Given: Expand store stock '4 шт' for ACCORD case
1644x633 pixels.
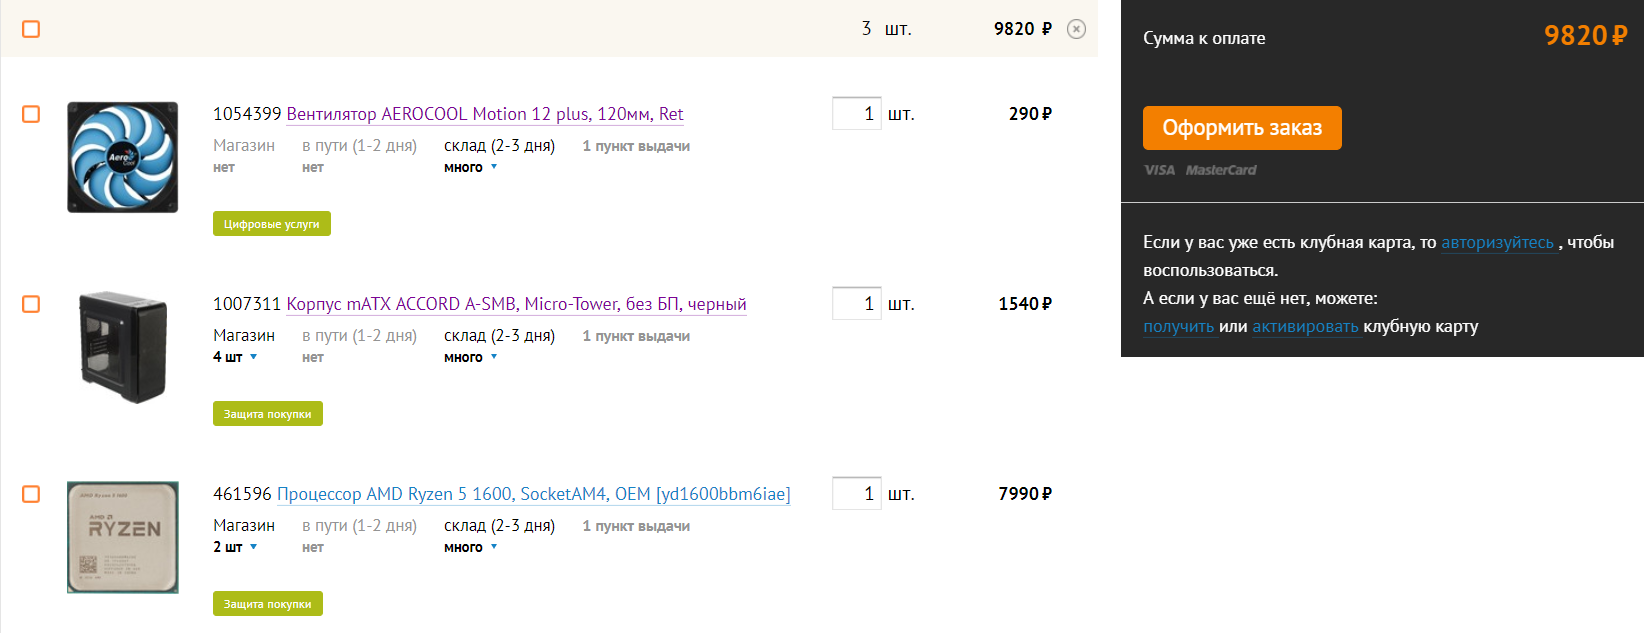Looking at the screenshot, I should click(x=235, y=357).
